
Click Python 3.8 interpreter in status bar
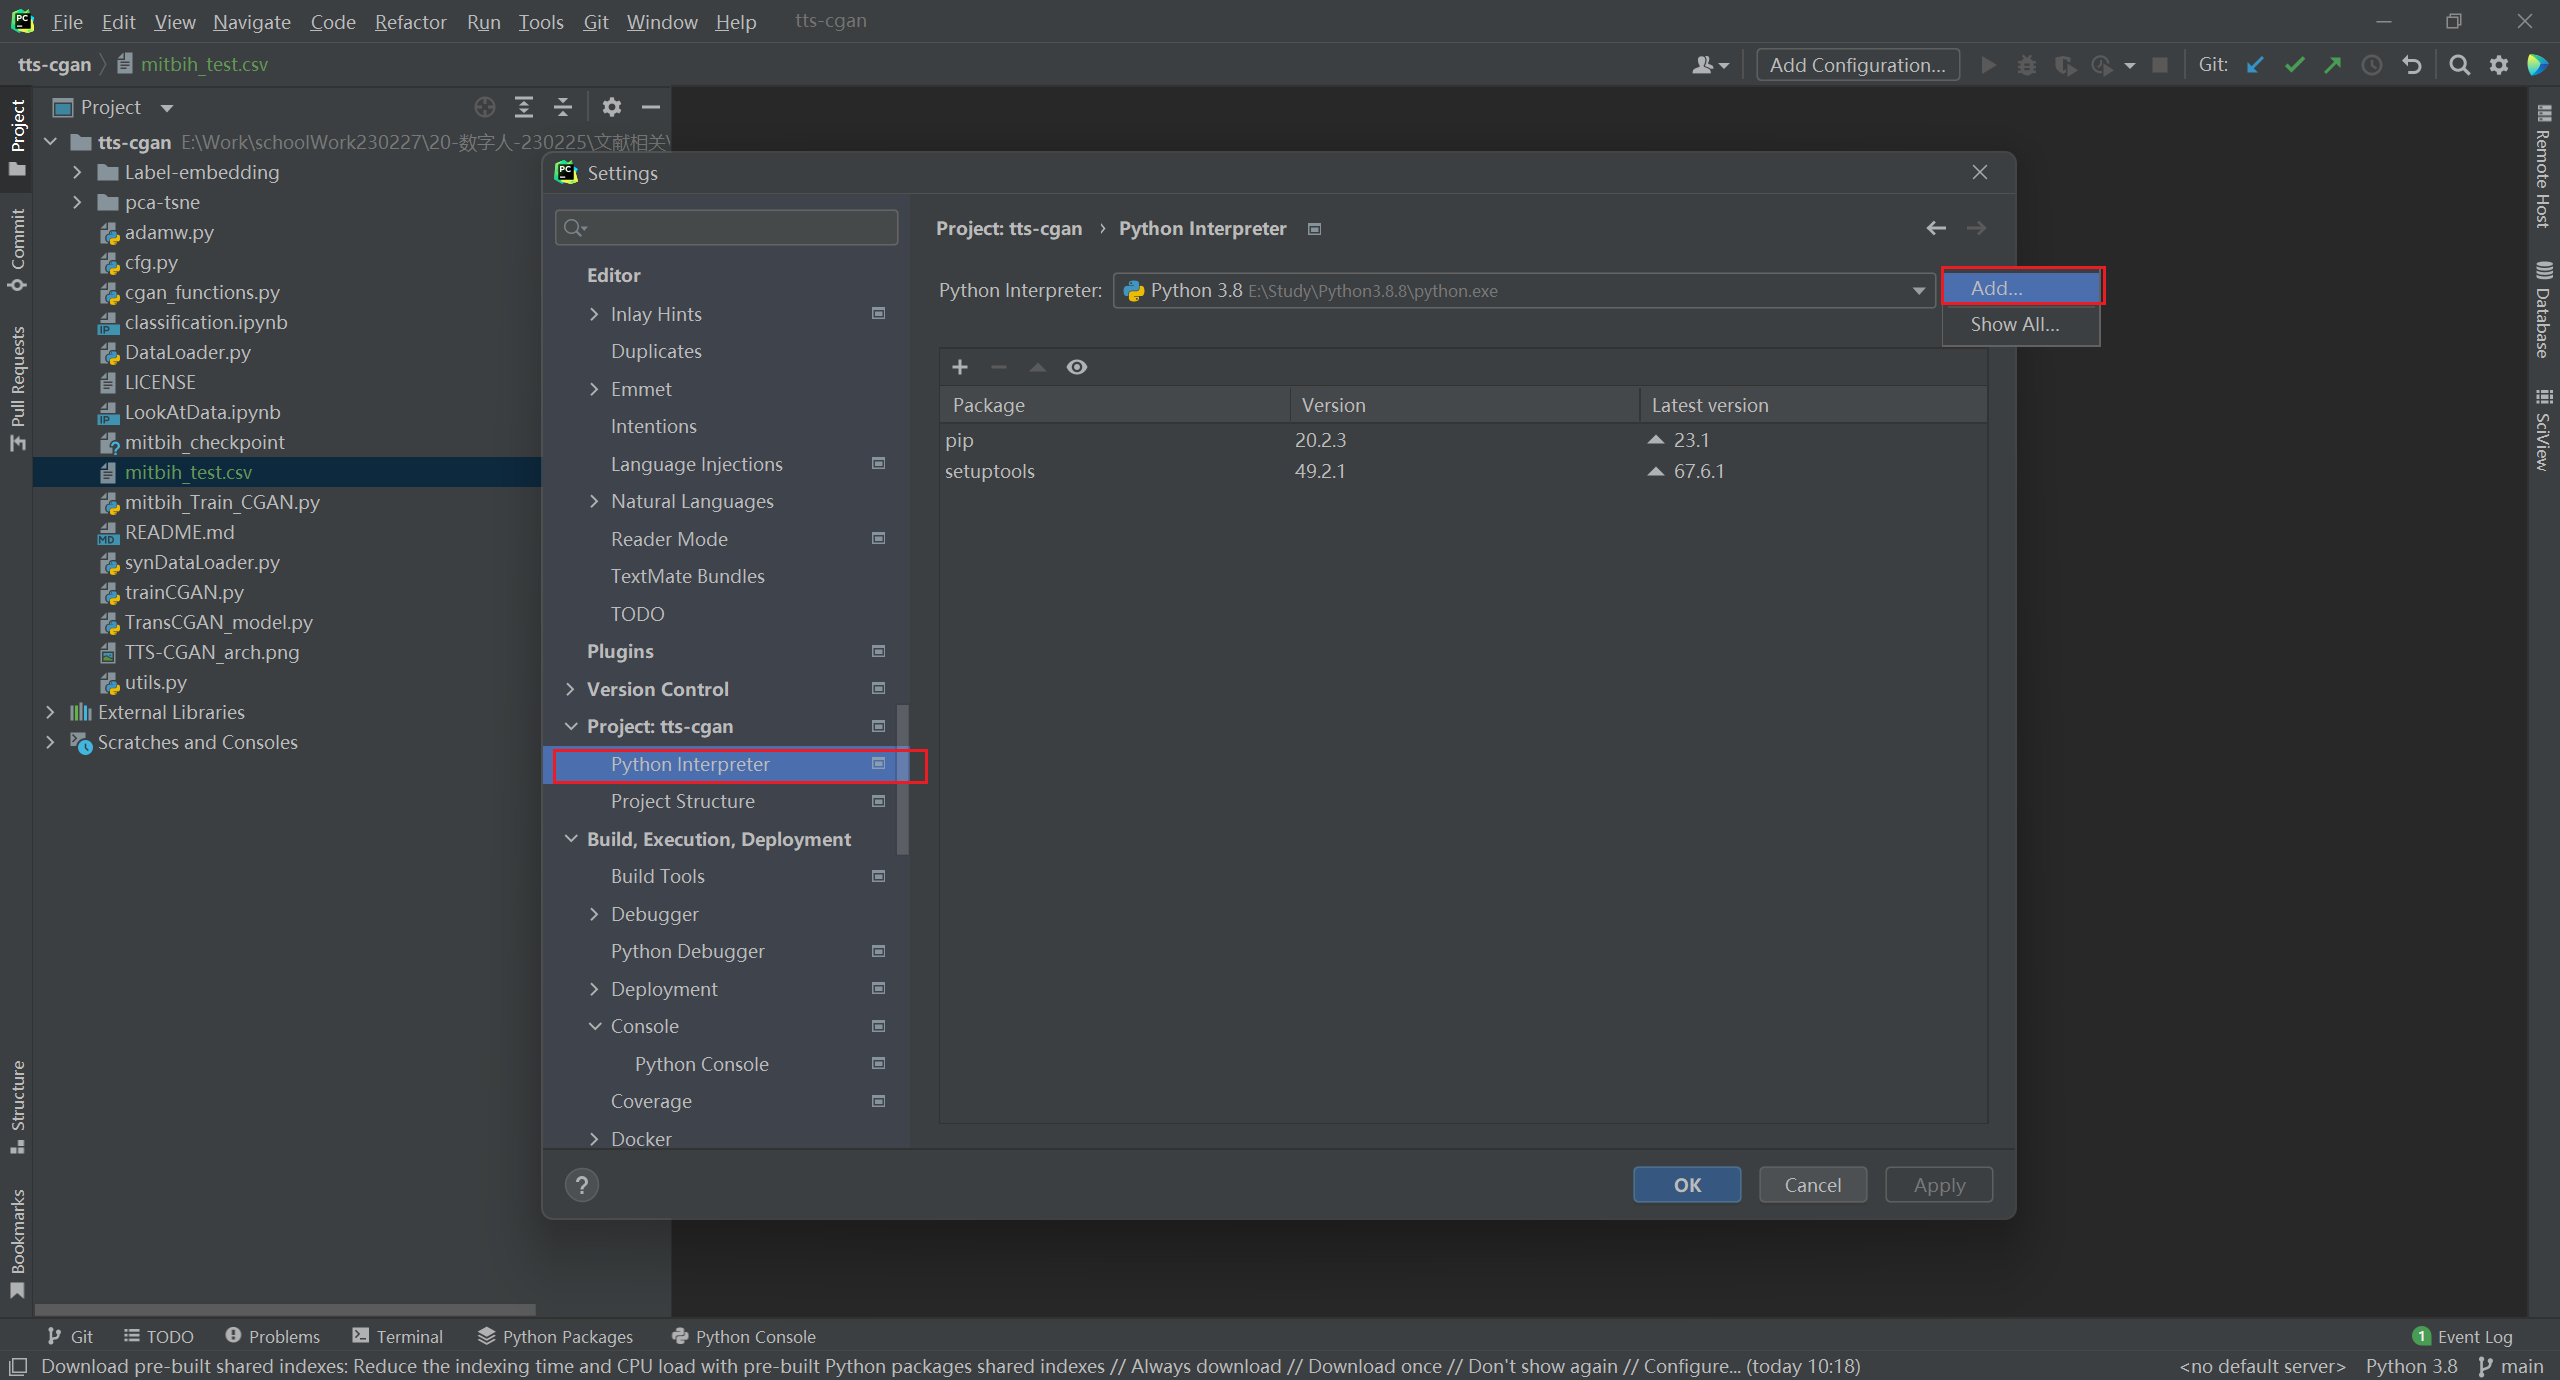(2411, 1366)
